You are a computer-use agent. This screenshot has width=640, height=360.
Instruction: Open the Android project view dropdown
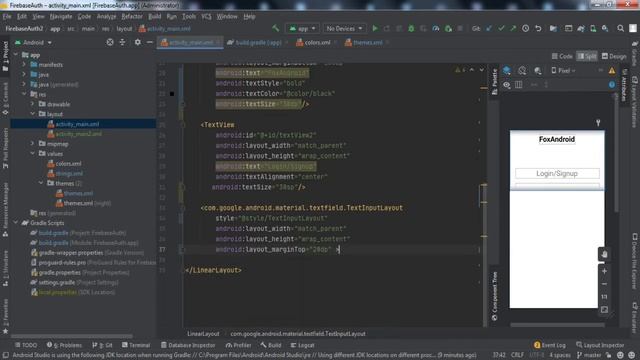coord(33,42)
